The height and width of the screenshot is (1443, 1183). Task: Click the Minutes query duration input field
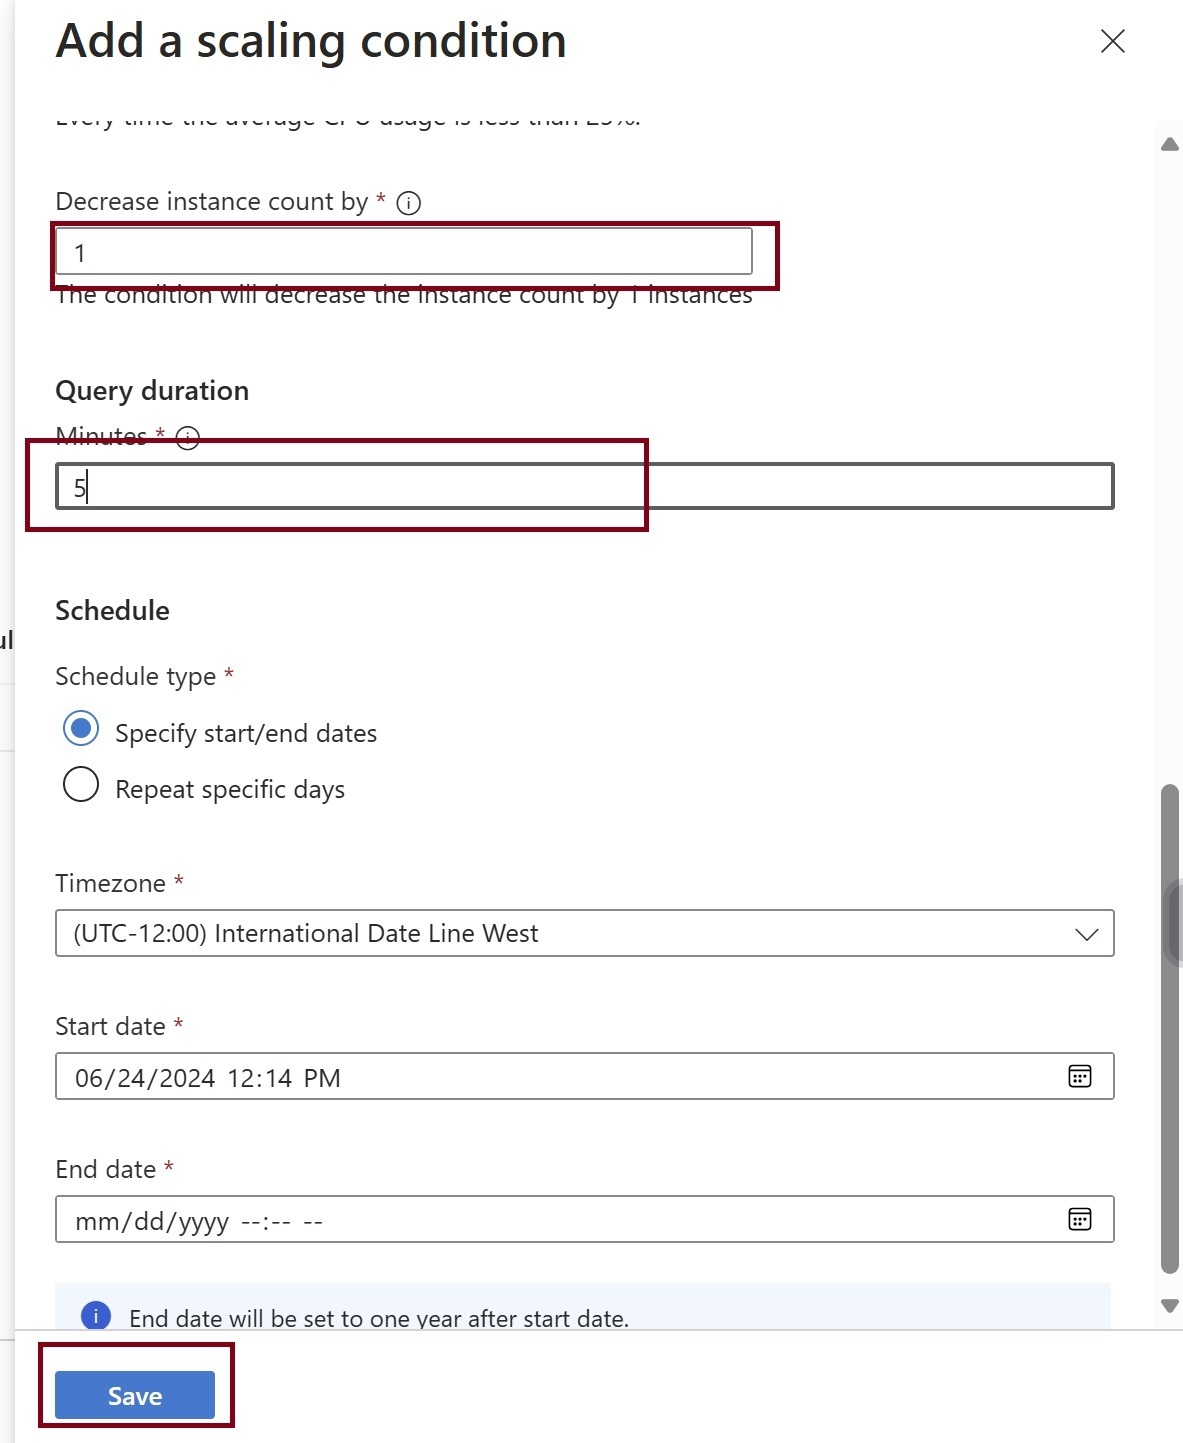584,487
